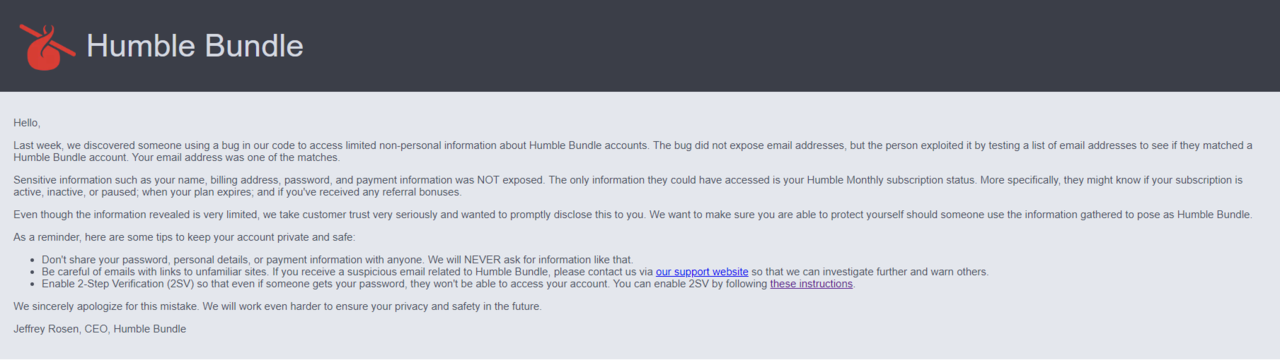Click empty area of dark header banner
Image resolution: width=1280 pixels, height=360 pixels.
pos(800,46)
